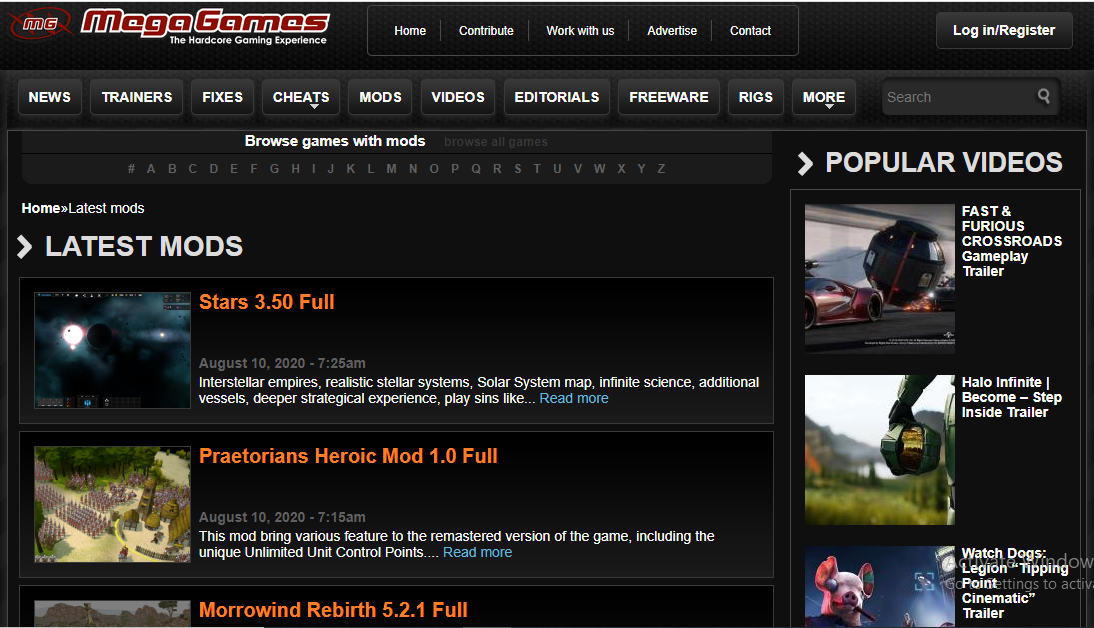Expand the MORE dropdown menu

click(x=823, y=97)
